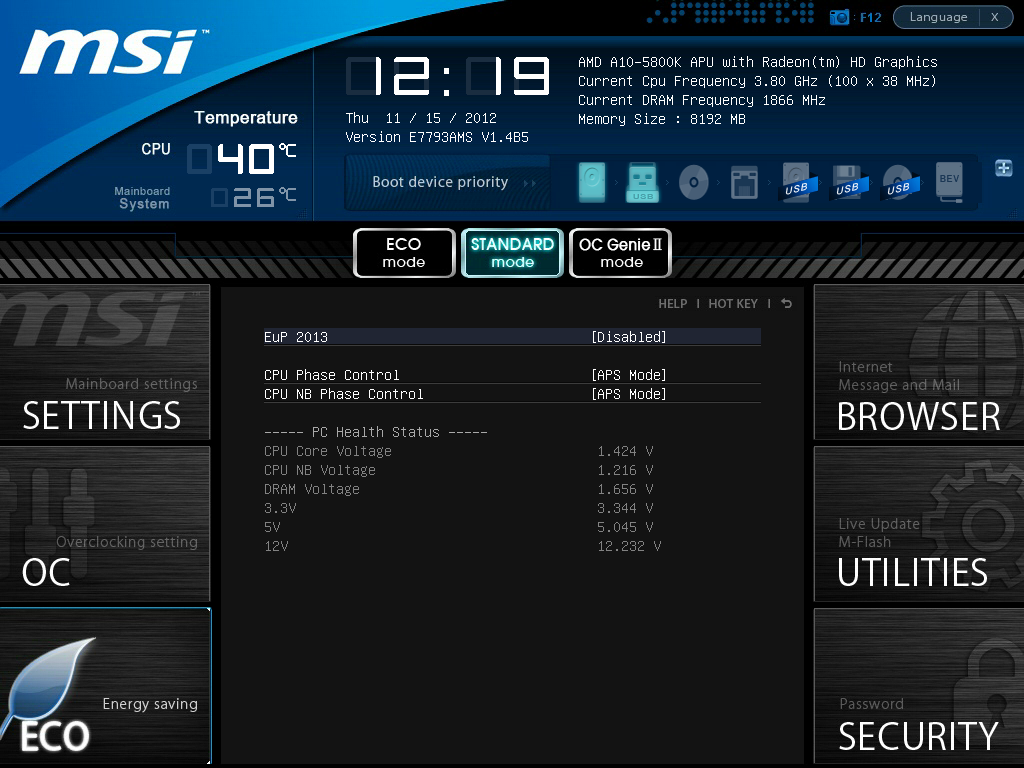Open the OC overclocking panel
The height and width of the screenshot is (768, 1024).
[x=104, y=524]
